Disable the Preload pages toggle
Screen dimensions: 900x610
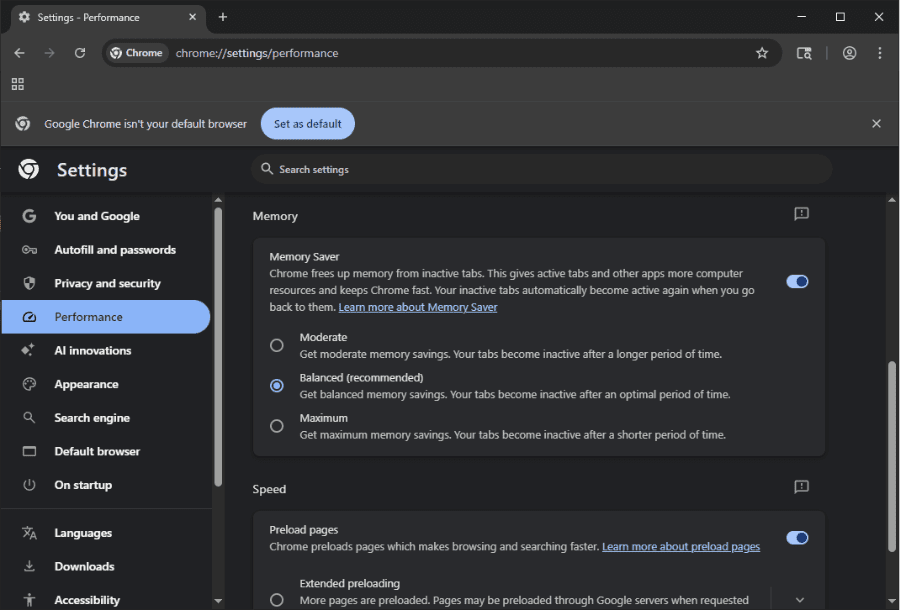pyautogui.click(x=797, y=538)
